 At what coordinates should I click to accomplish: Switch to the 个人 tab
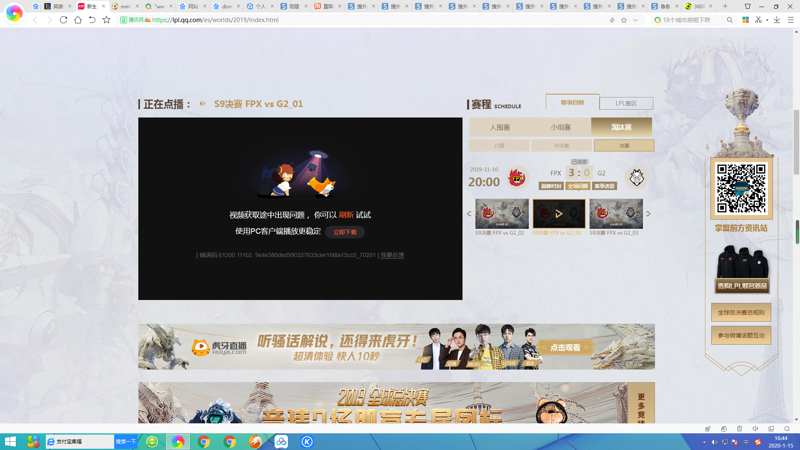[x=259, y=6]
